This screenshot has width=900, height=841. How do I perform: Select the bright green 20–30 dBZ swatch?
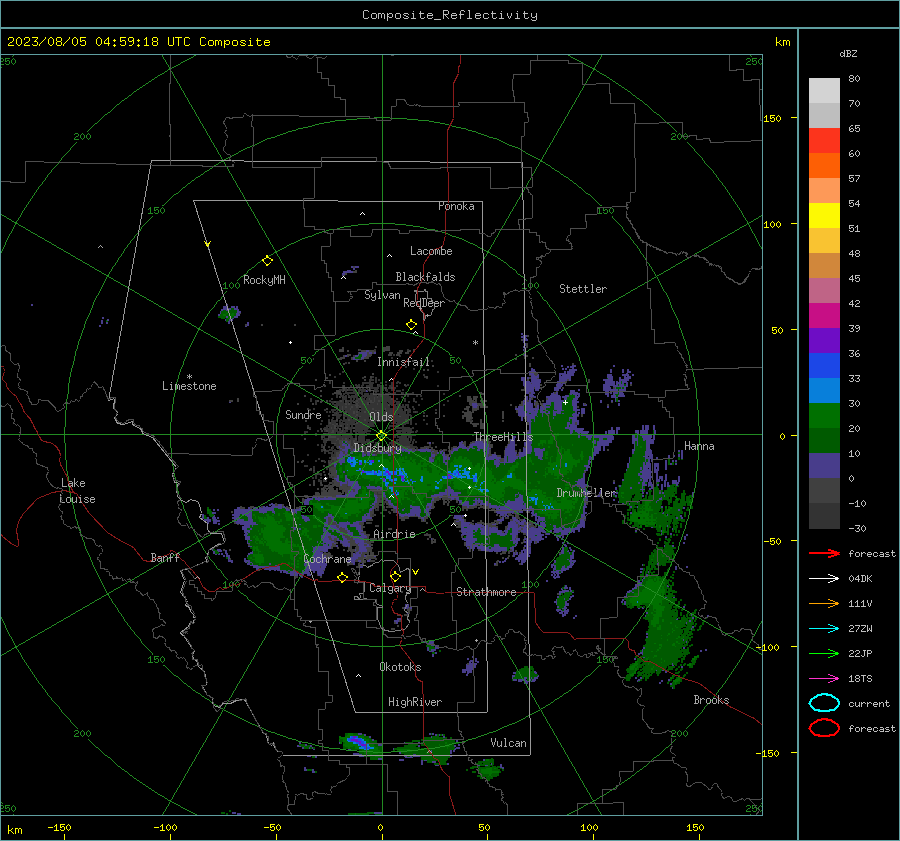pyautogui.click(x=824, y=416)
